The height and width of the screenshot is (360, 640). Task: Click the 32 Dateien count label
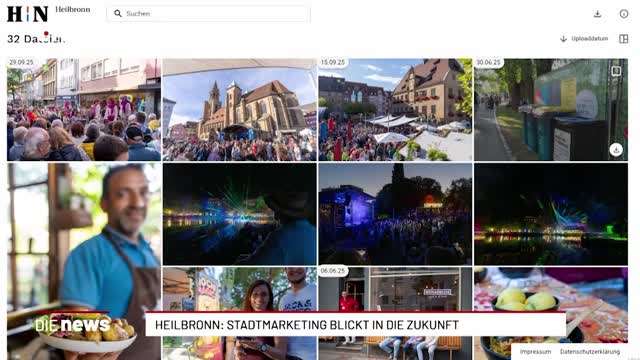[36, 39]
